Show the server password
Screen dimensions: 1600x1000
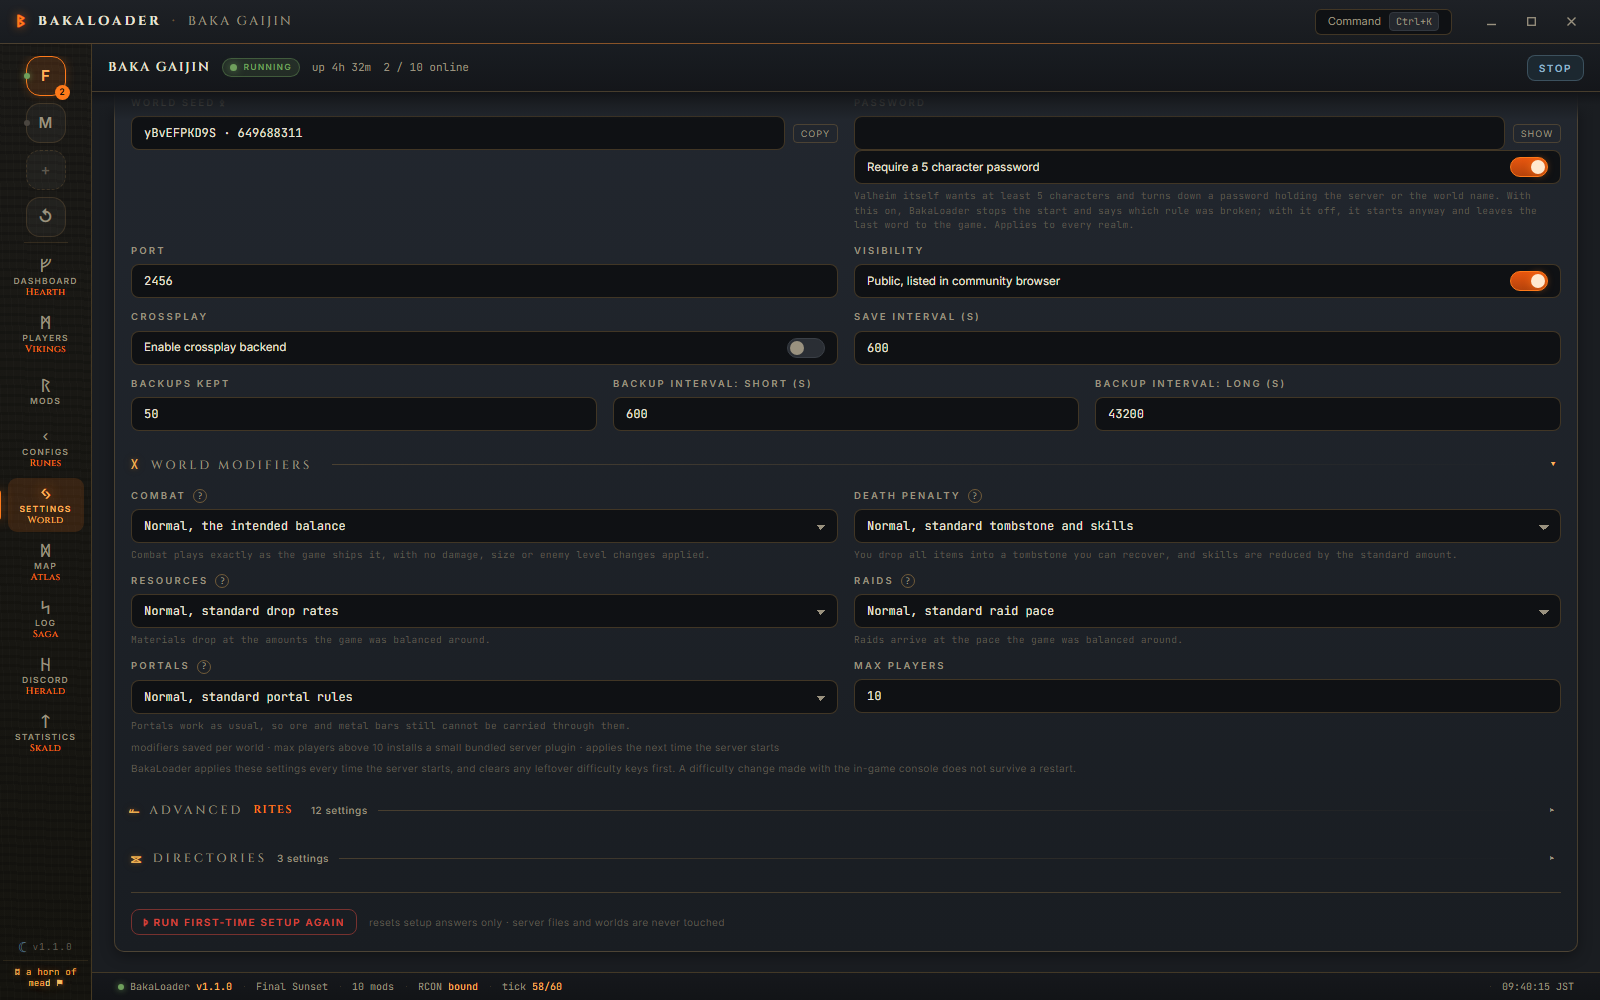tap(1536, 134)
